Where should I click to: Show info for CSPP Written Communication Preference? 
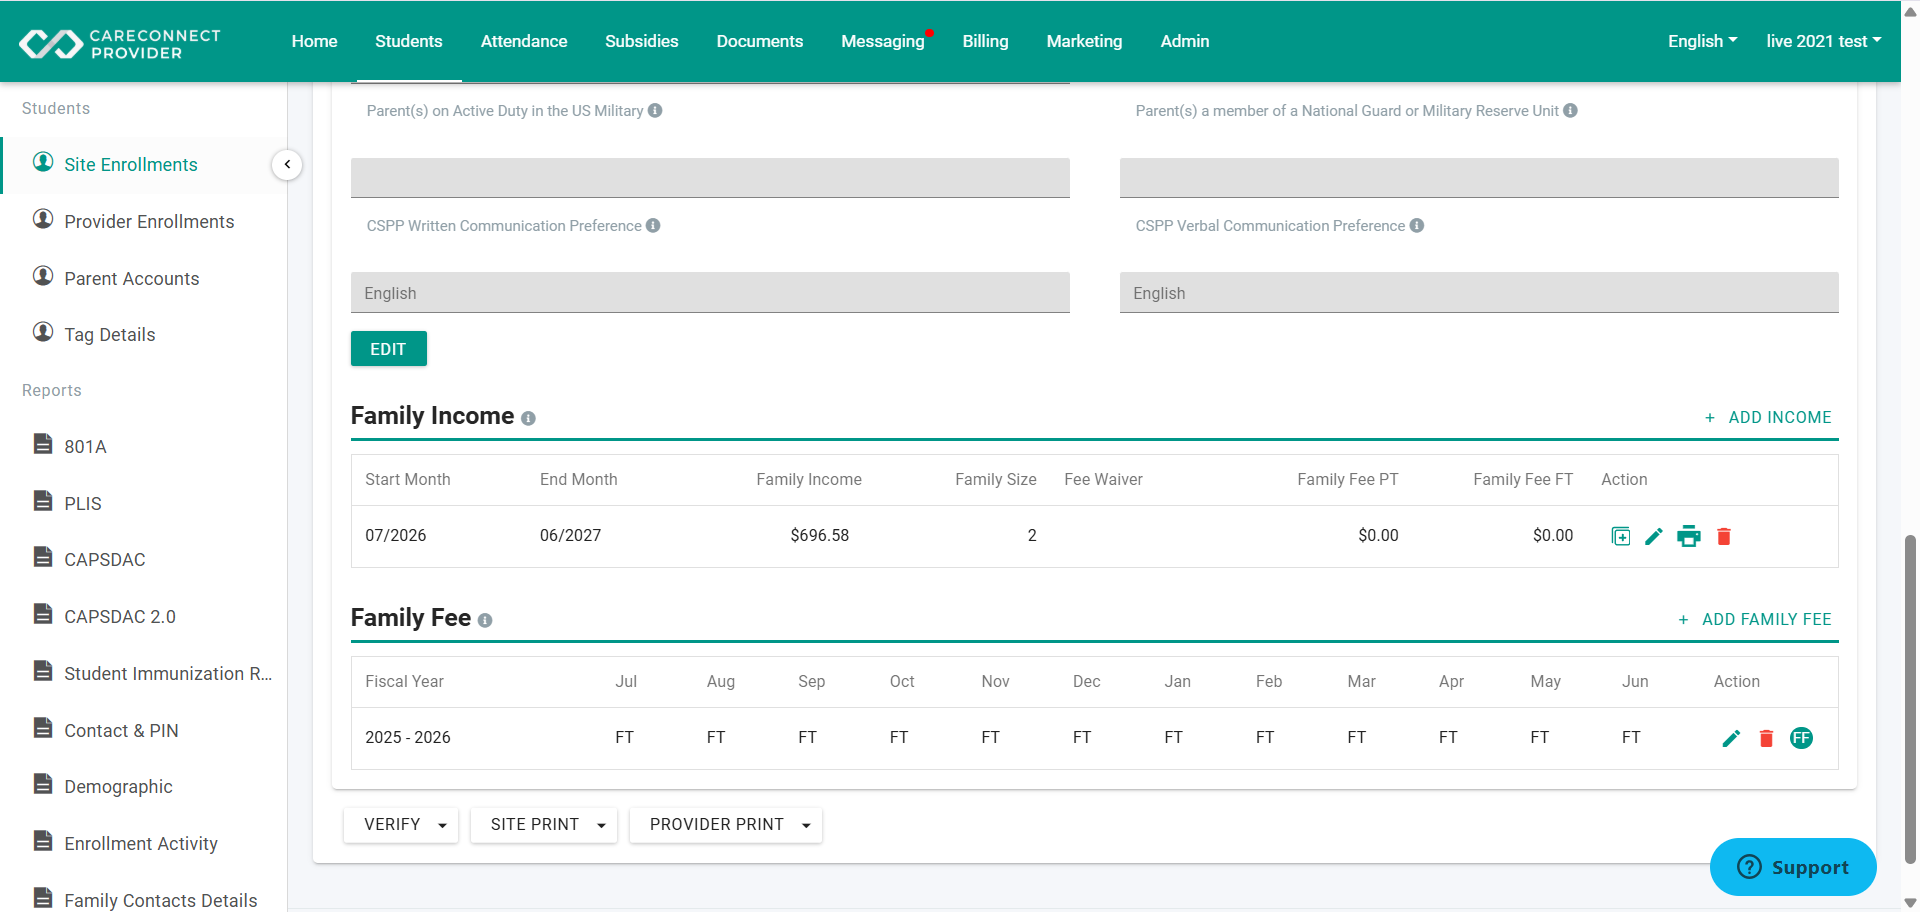pos(653,226)
